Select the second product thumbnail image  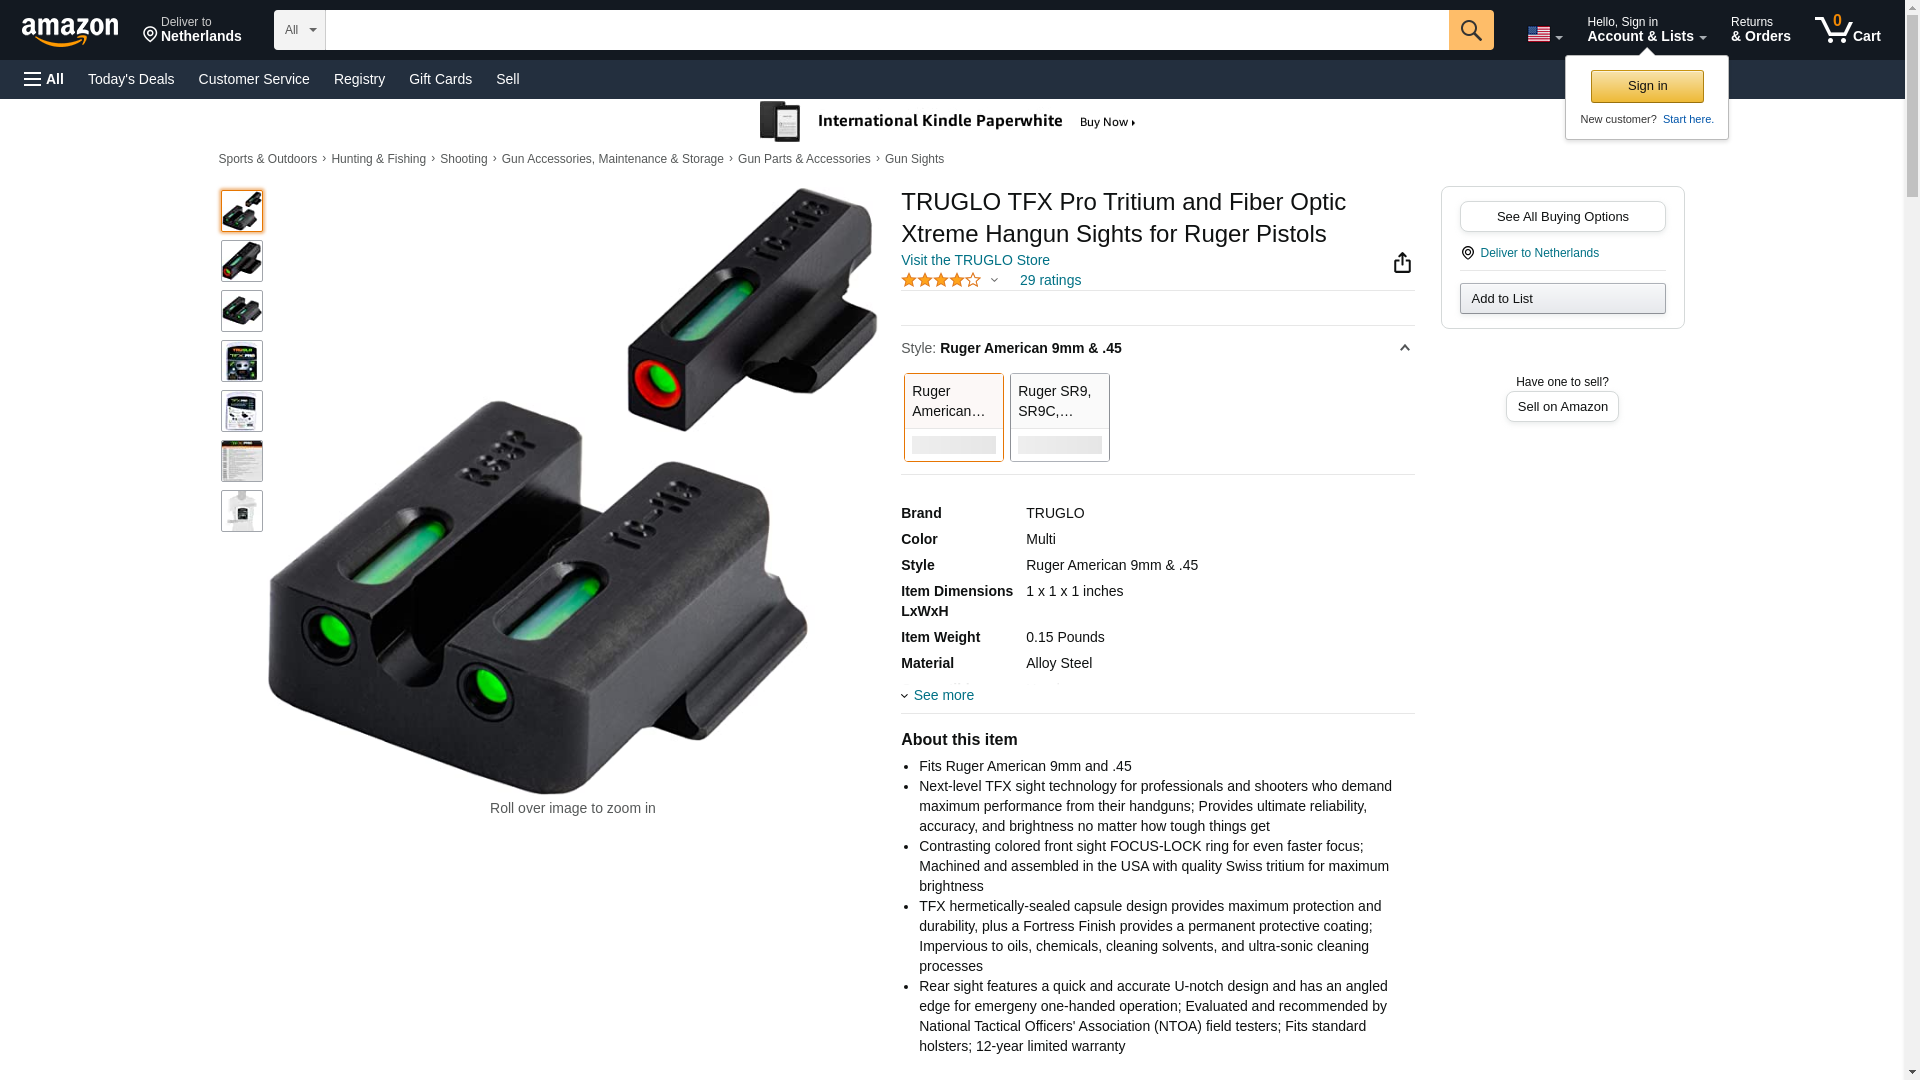pos(242,261)
